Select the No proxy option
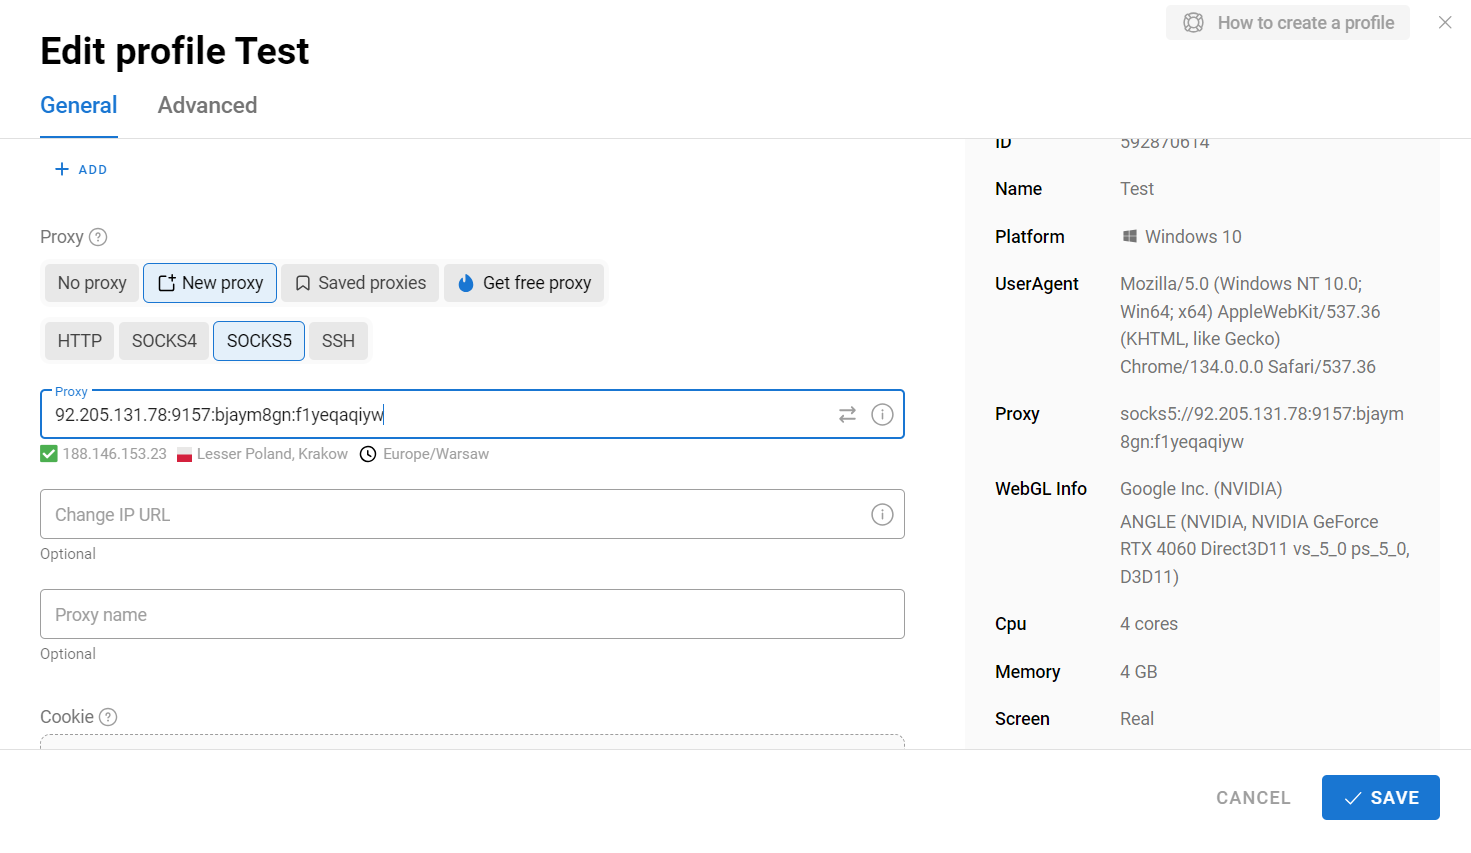 pos(92,283)
